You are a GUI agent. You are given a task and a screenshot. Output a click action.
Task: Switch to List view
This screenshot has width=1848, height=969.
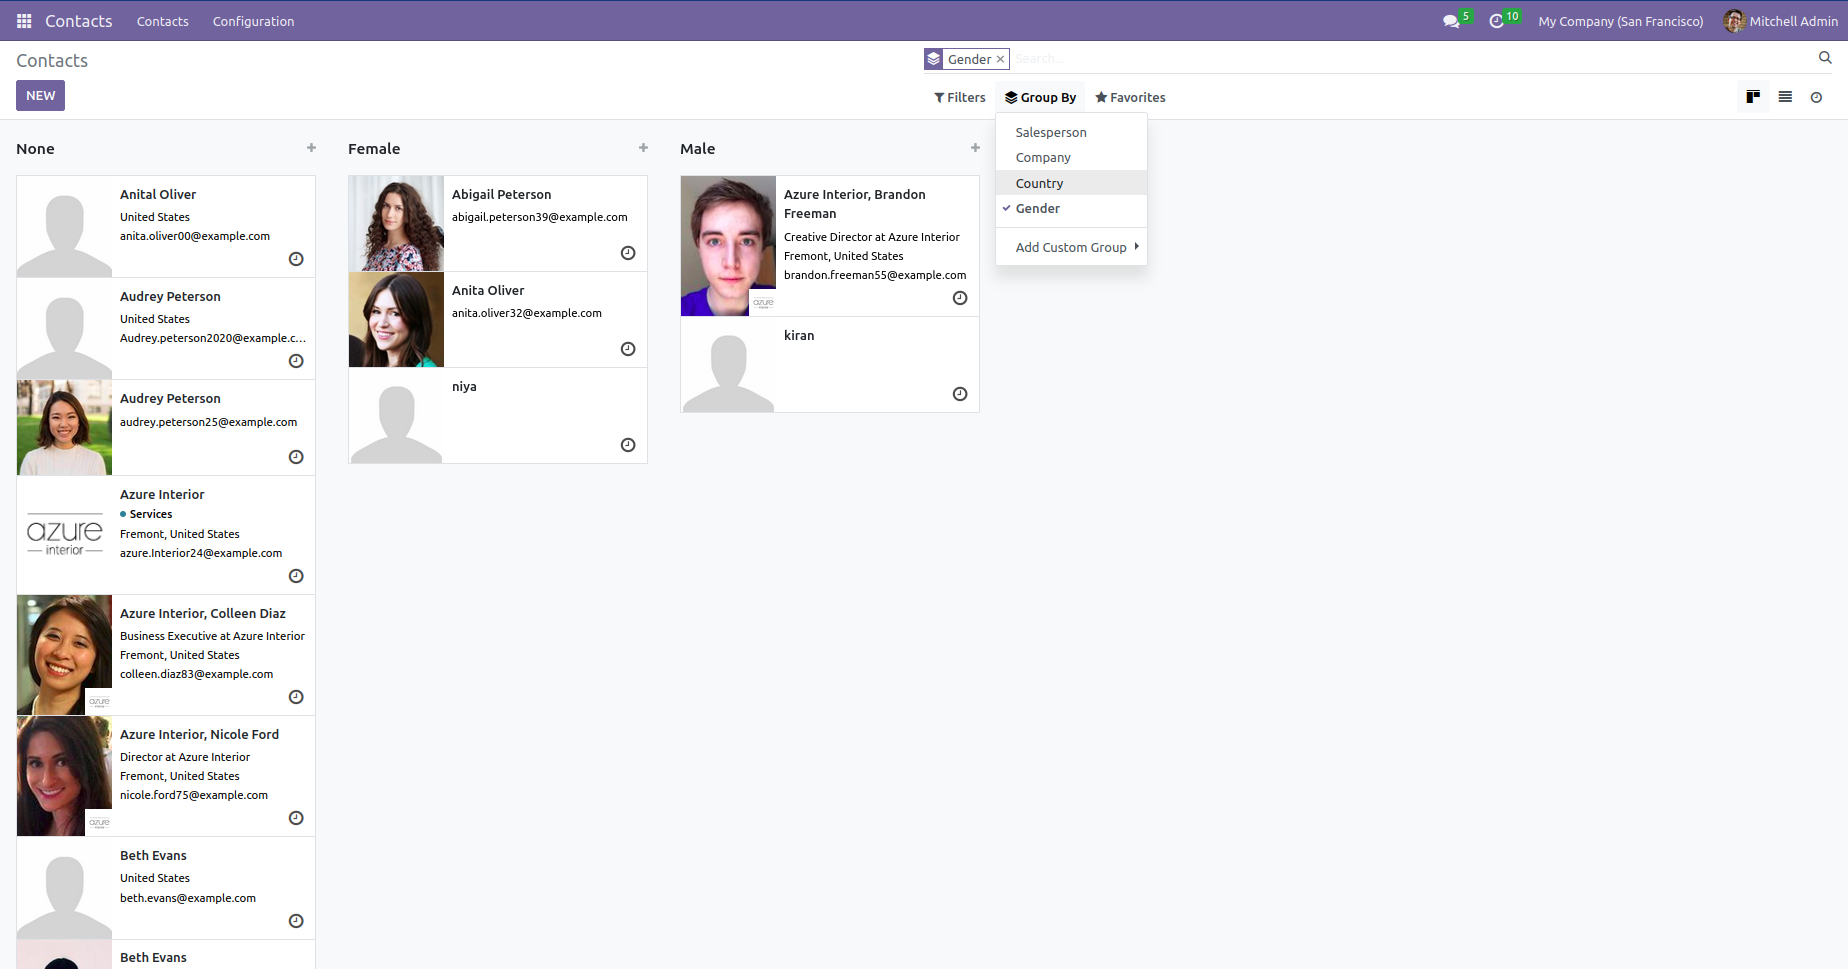[1785, 97]
